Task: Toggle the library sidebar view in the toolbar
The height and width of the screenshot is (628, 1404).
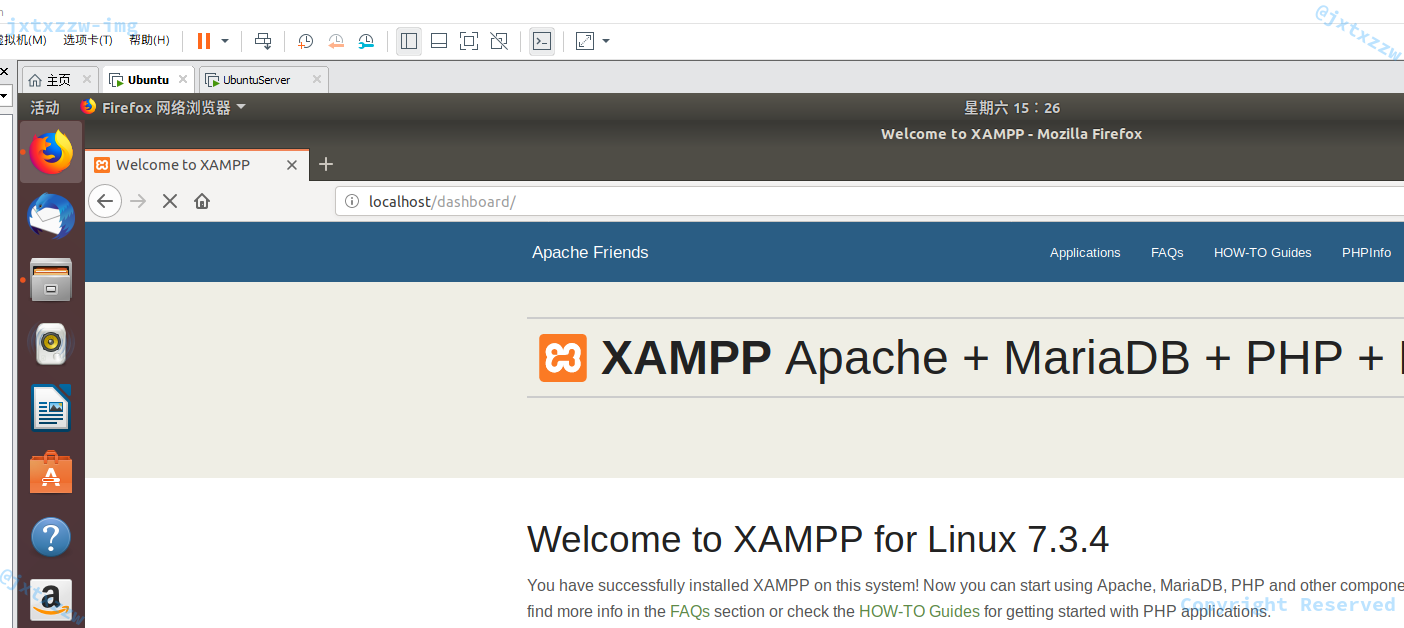Action: point(409,41)
